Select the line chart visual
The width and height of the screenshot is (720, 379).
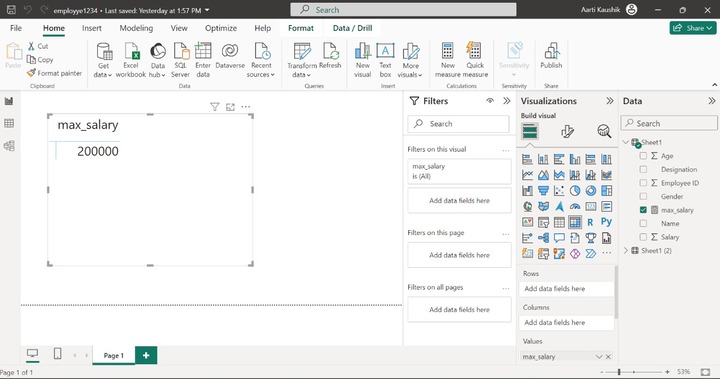click(x=527, y=175)
